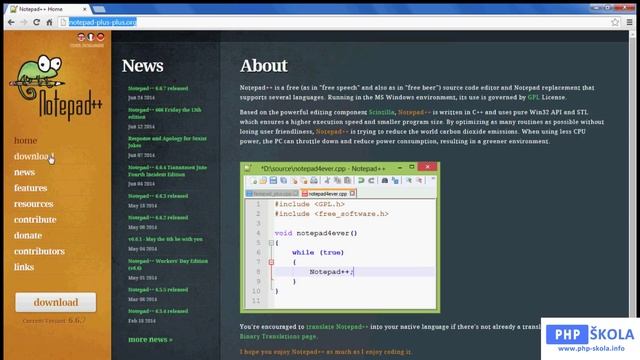Open Response and Apology for Sexist Jokes

[167, 142]
